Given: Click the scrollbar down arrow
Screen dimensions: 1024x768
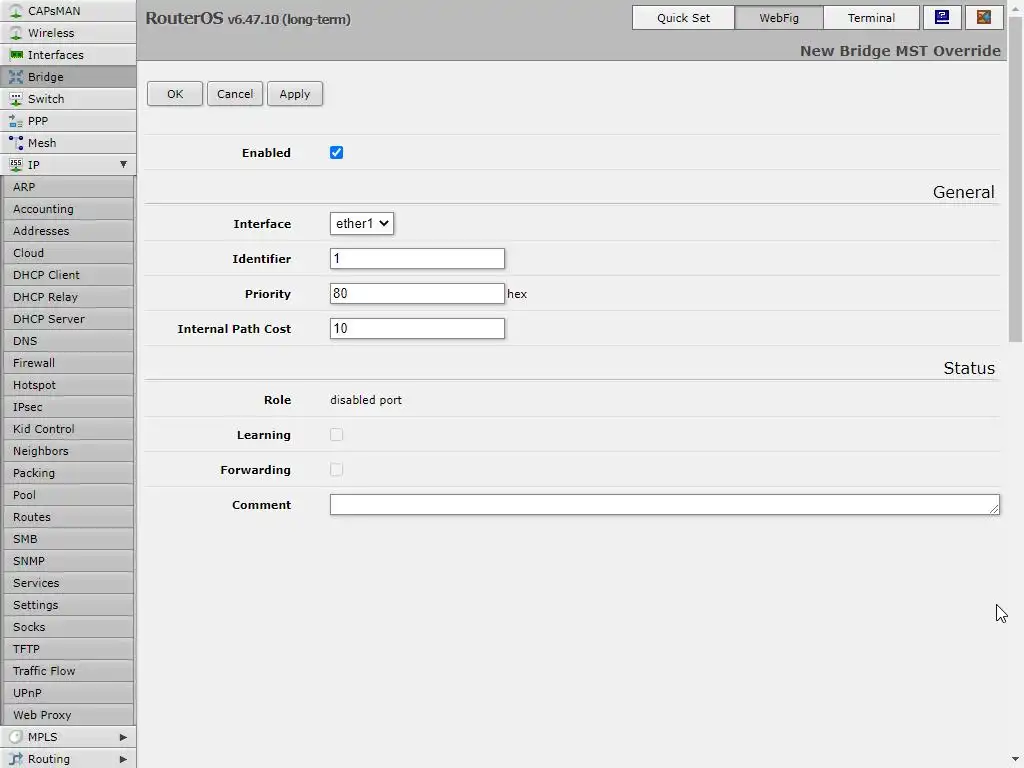Looking at the screenshot, I should click(x=1016, y=760).
